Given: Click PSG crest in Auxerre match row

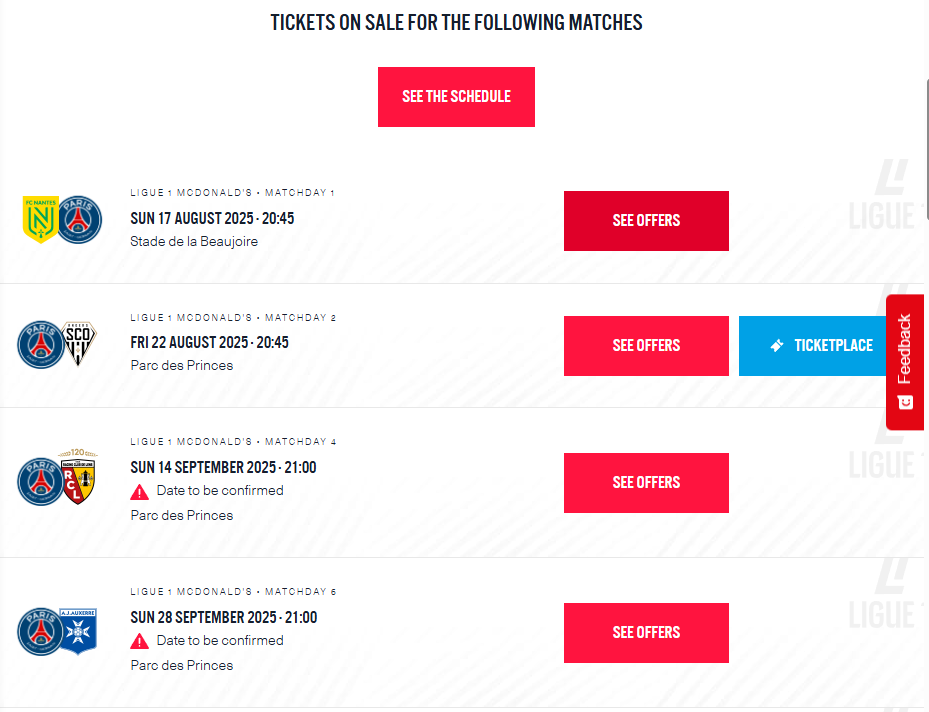Looking at the screenshot, I should tap(40, 631).
